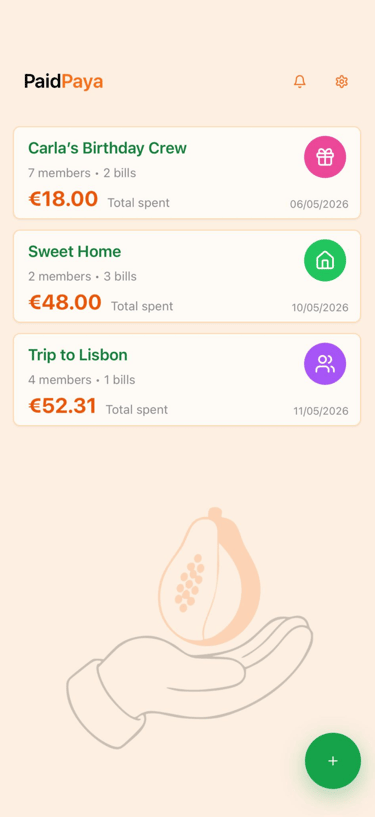Open the Sweet Home group
The width and height of the screenshot is (375, 817).
(187, 276)
